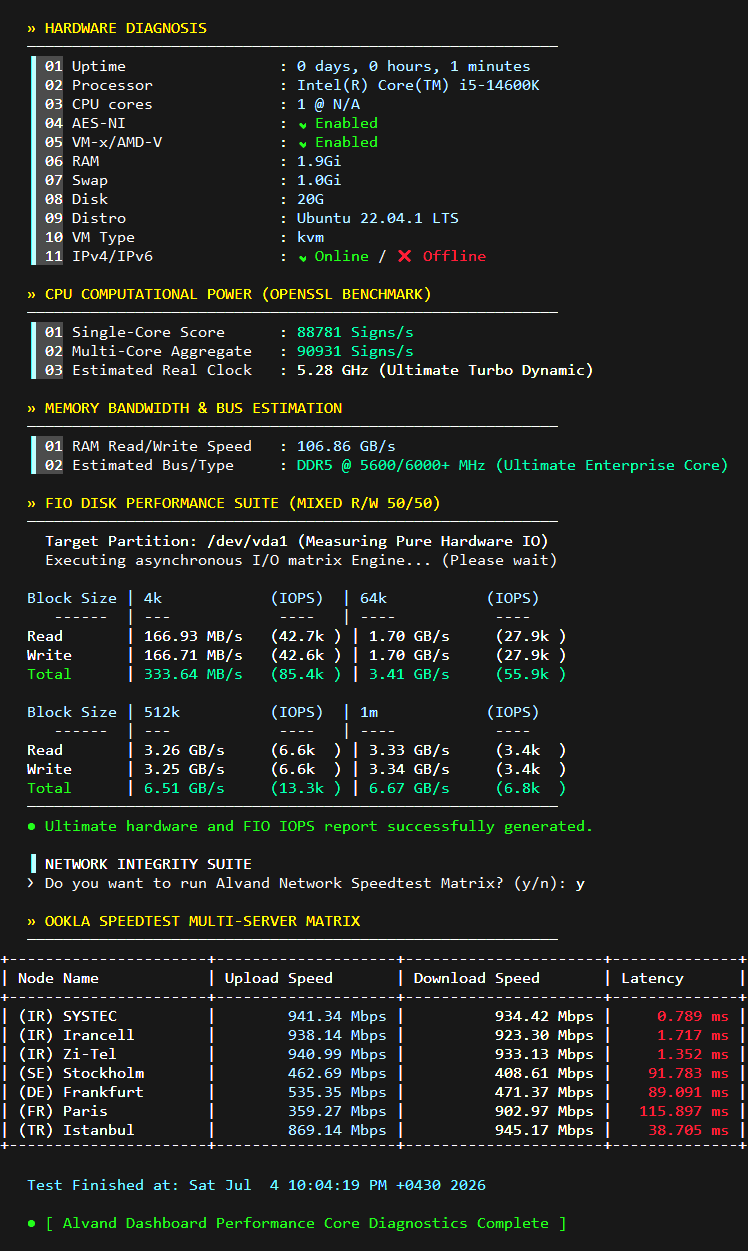748x1251 pixels.
Task: Click the red Offline IPv6 status
Action: (x=454, y=256)
